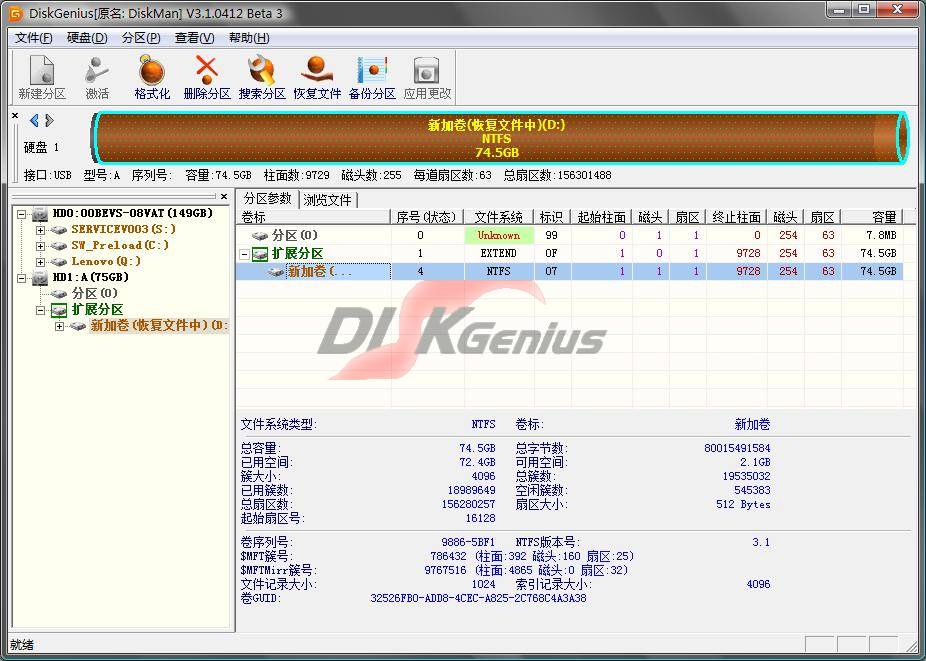
Task: Expand the 新加卷(恢复文件中) tree node
Action: pos(59,326)
